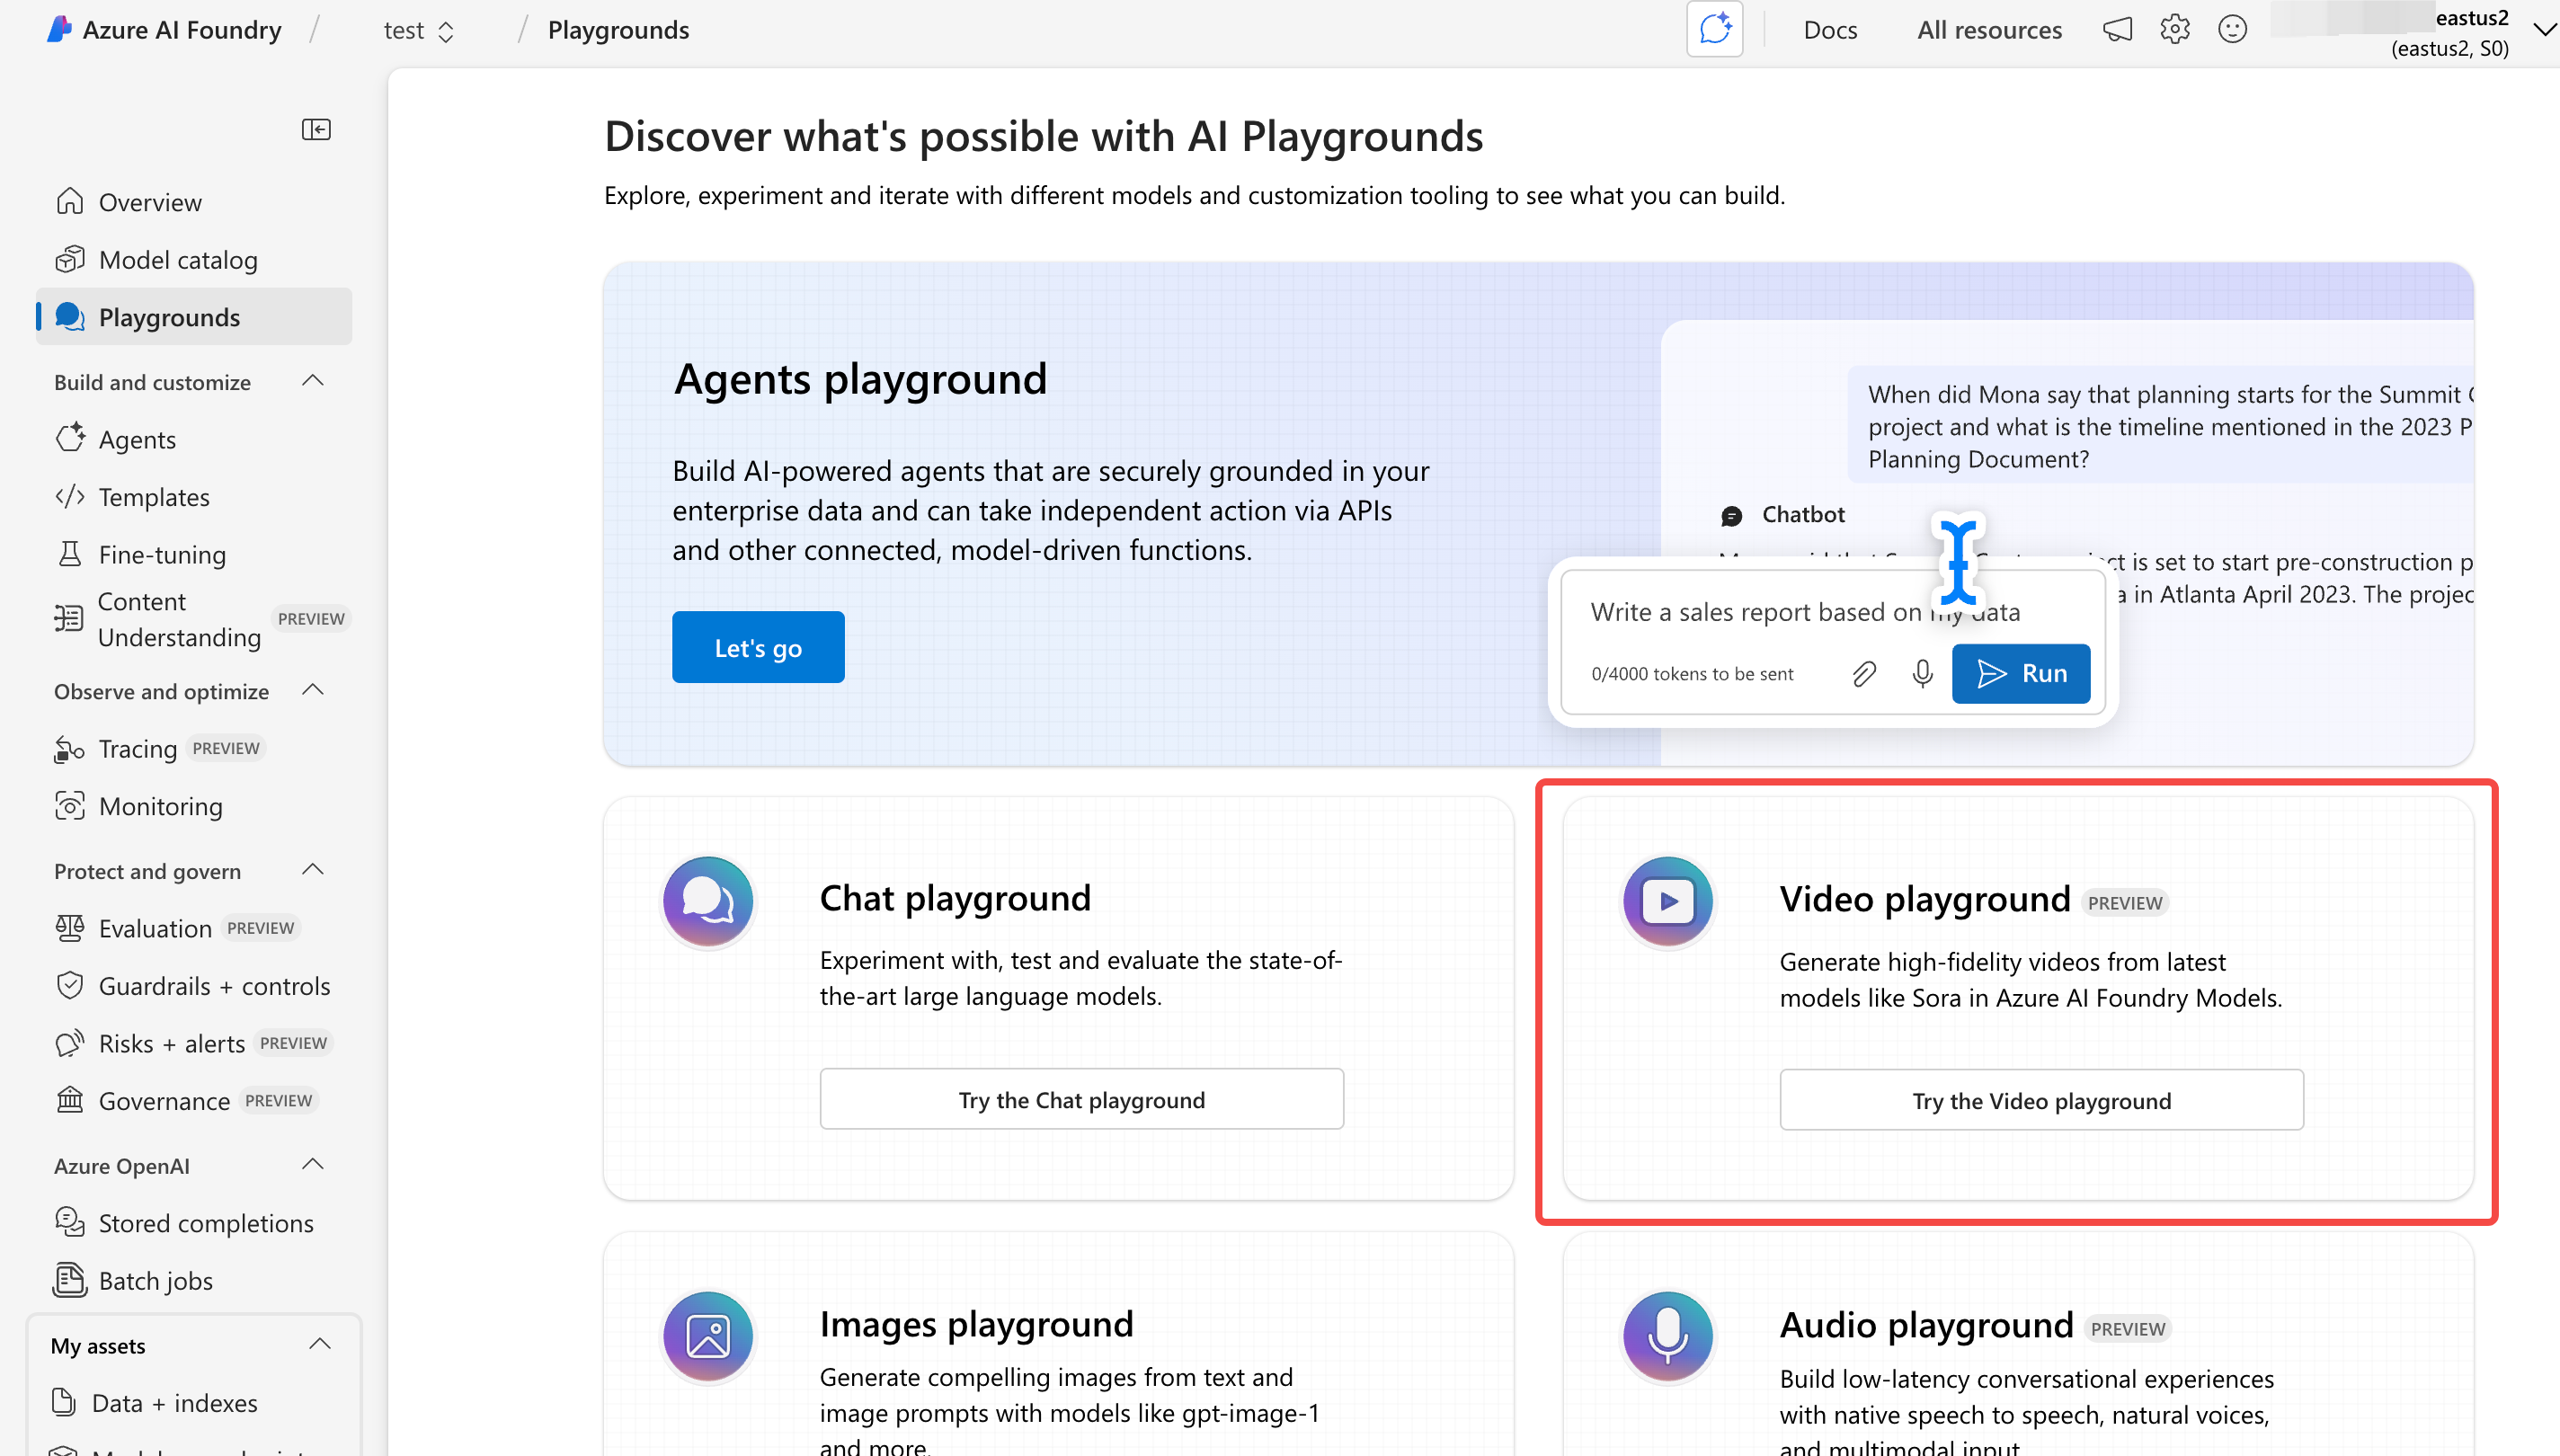Click the paperclip attach icon

(1864, 674)
